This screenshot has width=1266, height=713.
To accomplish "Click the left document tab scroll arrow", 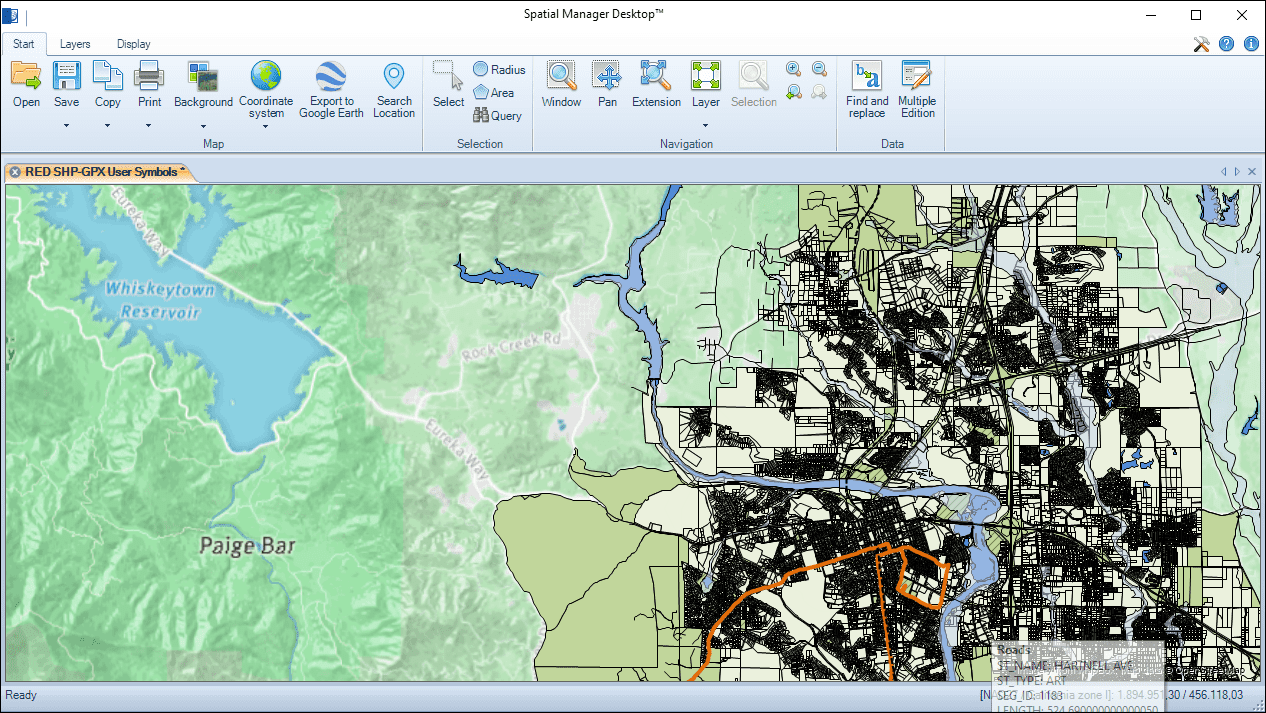I will pos(1223,172).
